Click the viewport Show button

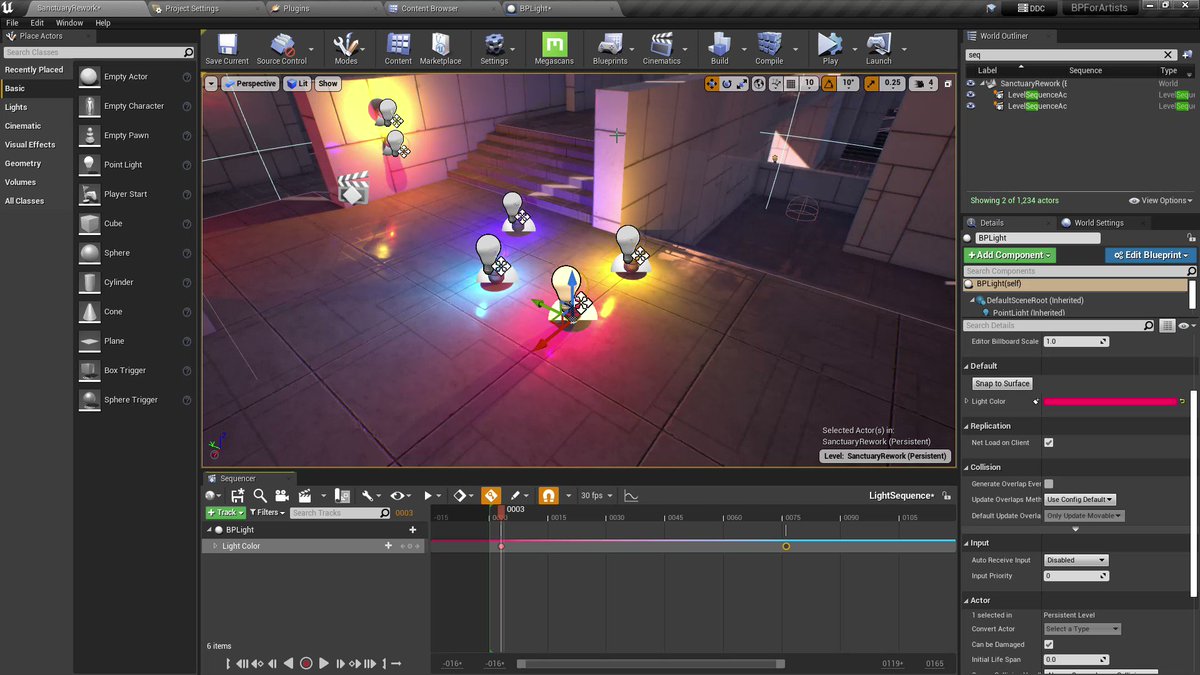point(328,84)
